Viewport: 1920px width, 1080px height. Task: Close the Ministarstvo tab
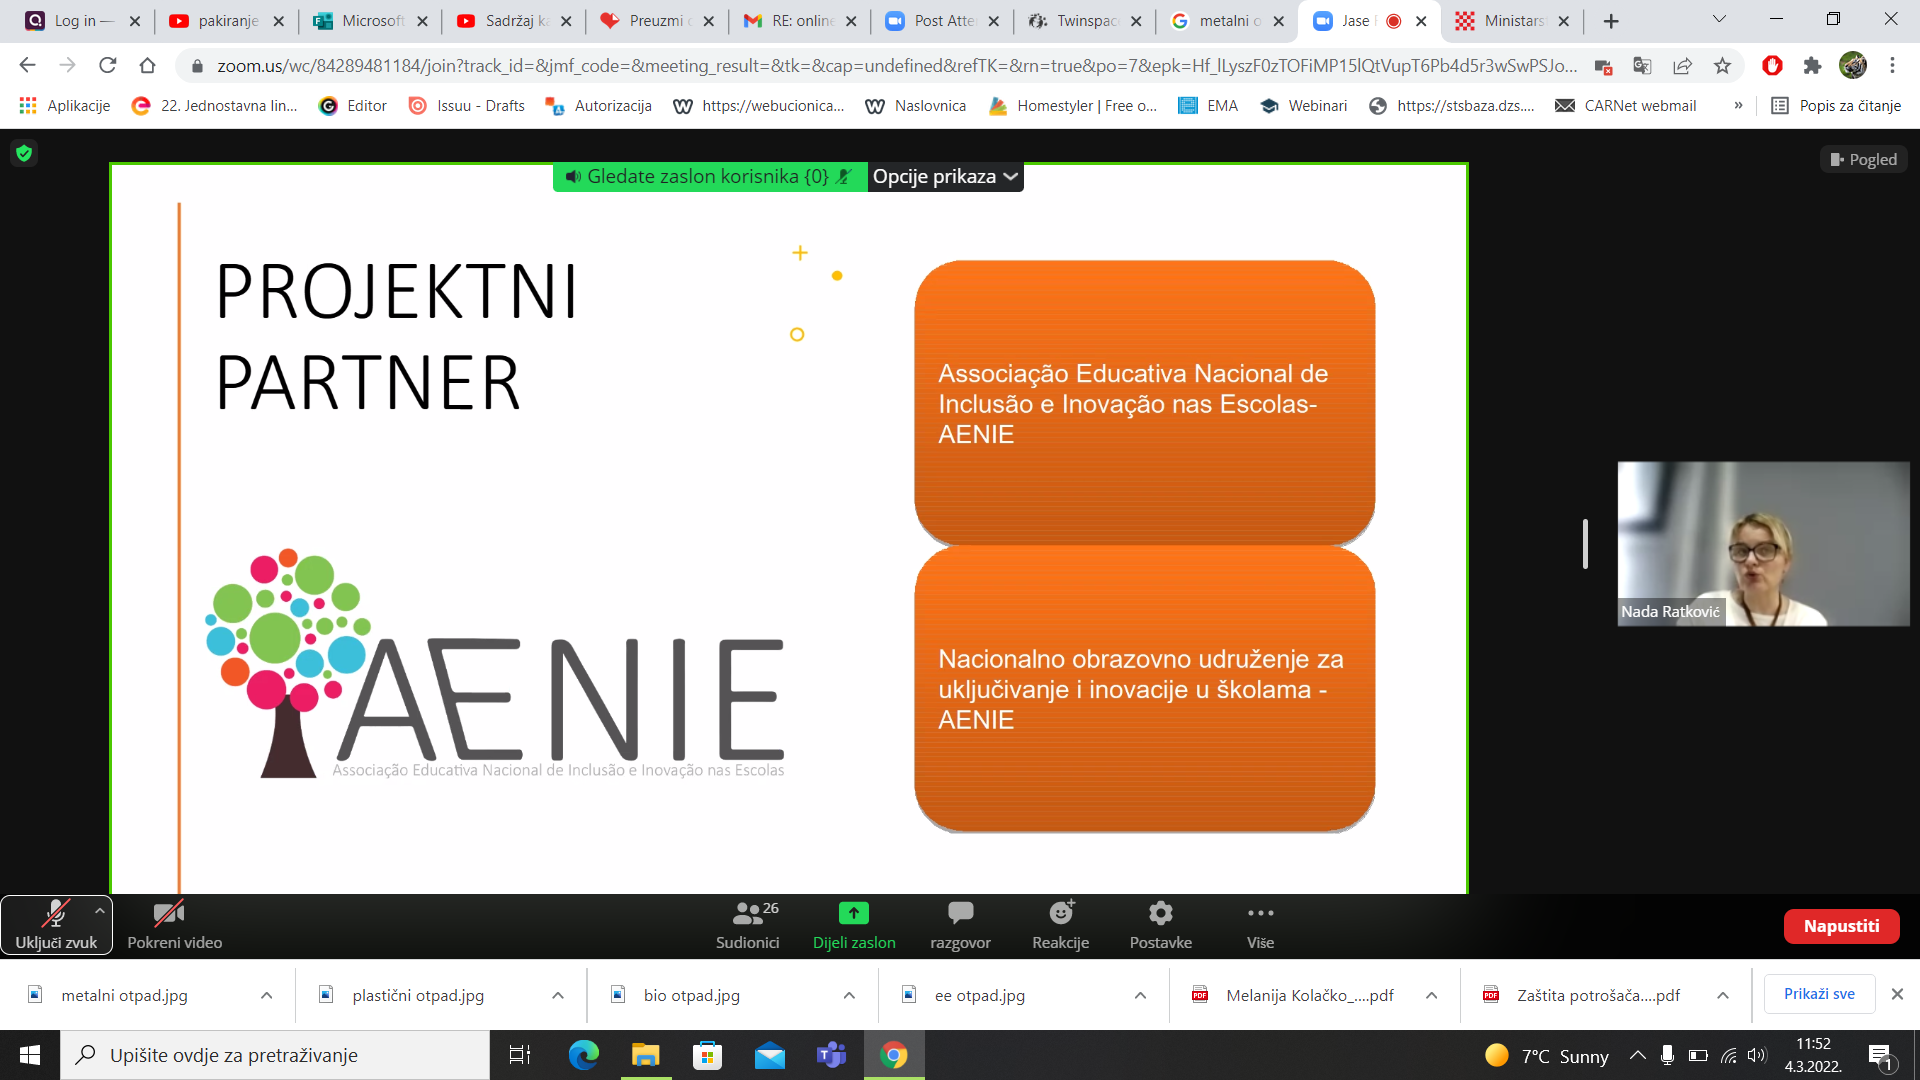tap(1563, 21)
